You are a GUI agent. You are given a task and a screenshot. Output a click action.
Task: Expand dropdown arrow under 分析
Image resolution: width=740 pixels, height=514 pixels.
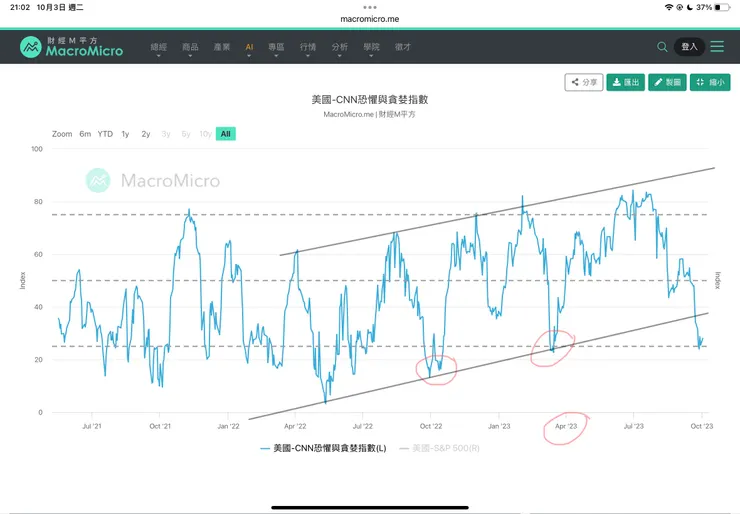[339, 56]
